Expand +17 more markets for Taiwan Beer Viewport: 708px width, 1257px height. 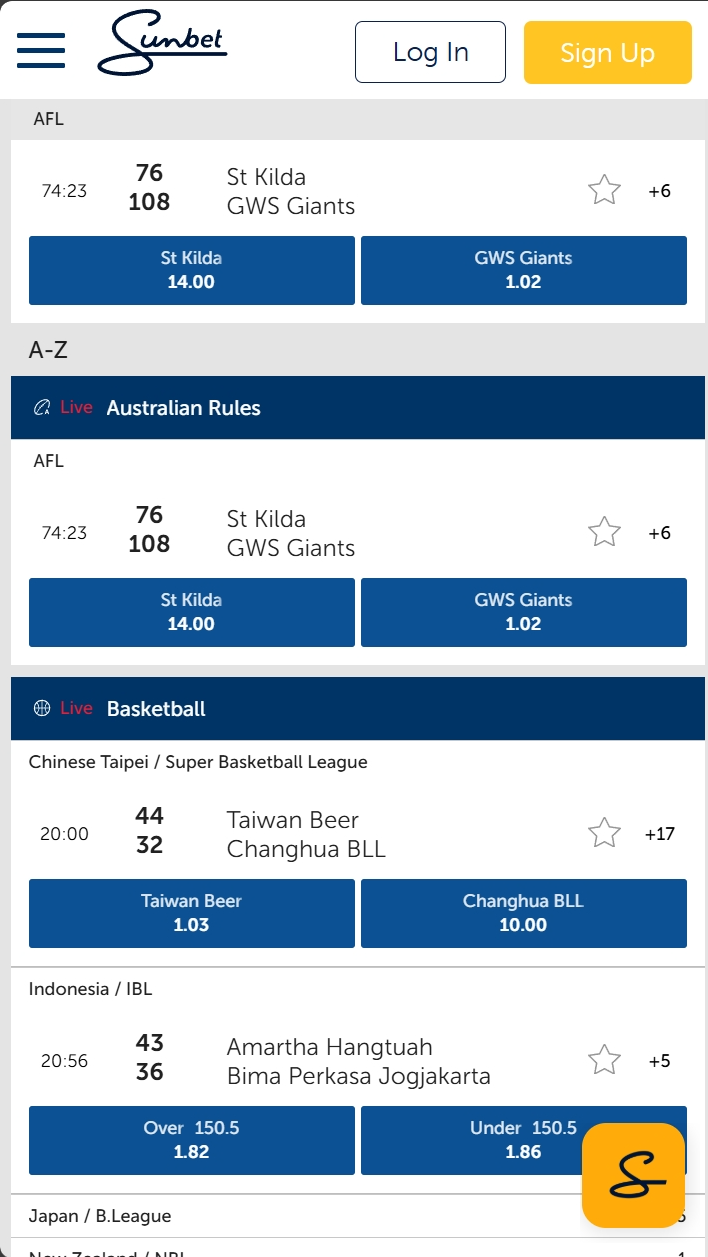coord(660,833)
